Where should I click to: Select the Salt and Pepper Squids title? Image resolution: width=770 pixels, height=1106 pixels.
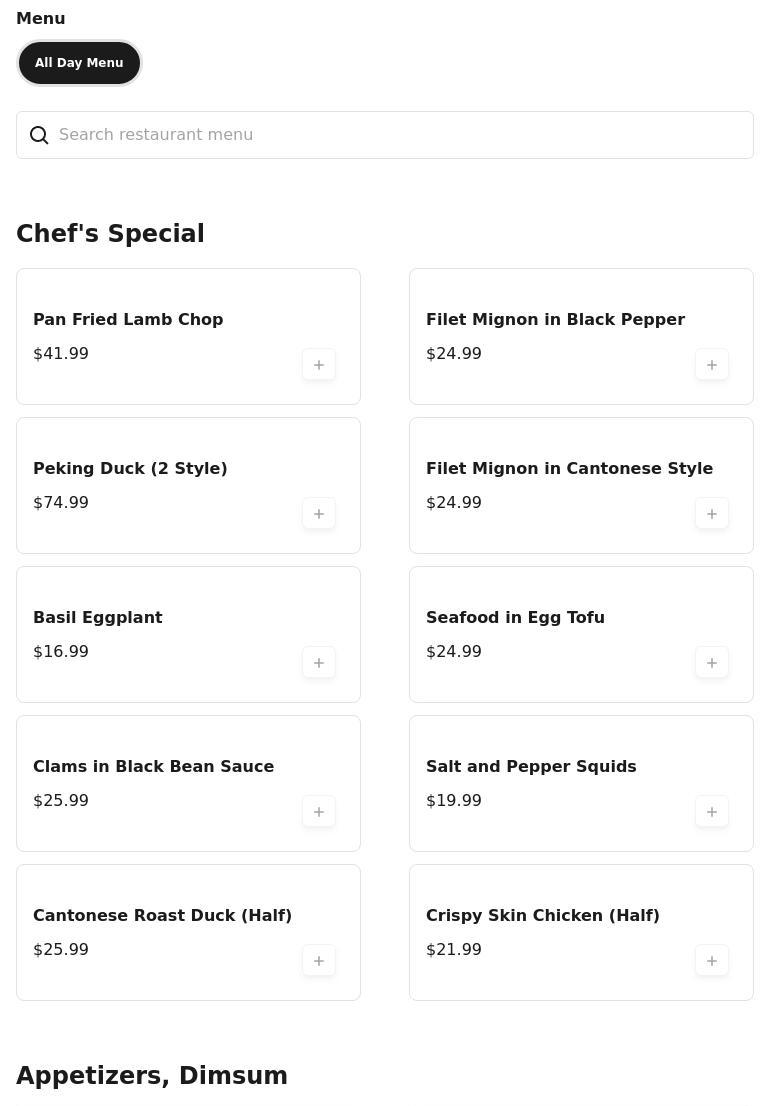531,767
